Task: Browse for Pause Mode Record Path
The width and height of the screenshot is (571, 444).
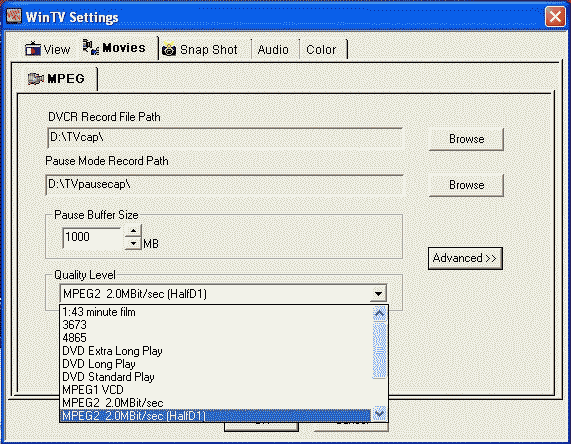Action: click(x=466, y=185)
